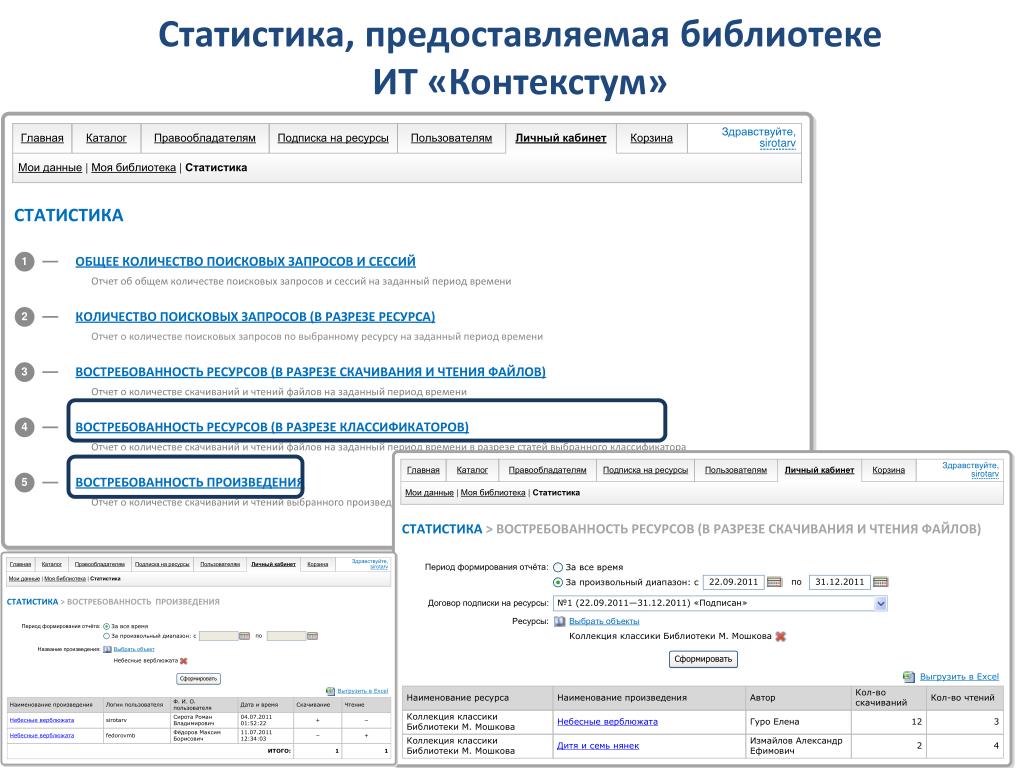Click Моя библиотека in the Востребованность ресурсов window
This screenshot has height=768, width=1024.
pyautogui.click(x=493, y=492)
